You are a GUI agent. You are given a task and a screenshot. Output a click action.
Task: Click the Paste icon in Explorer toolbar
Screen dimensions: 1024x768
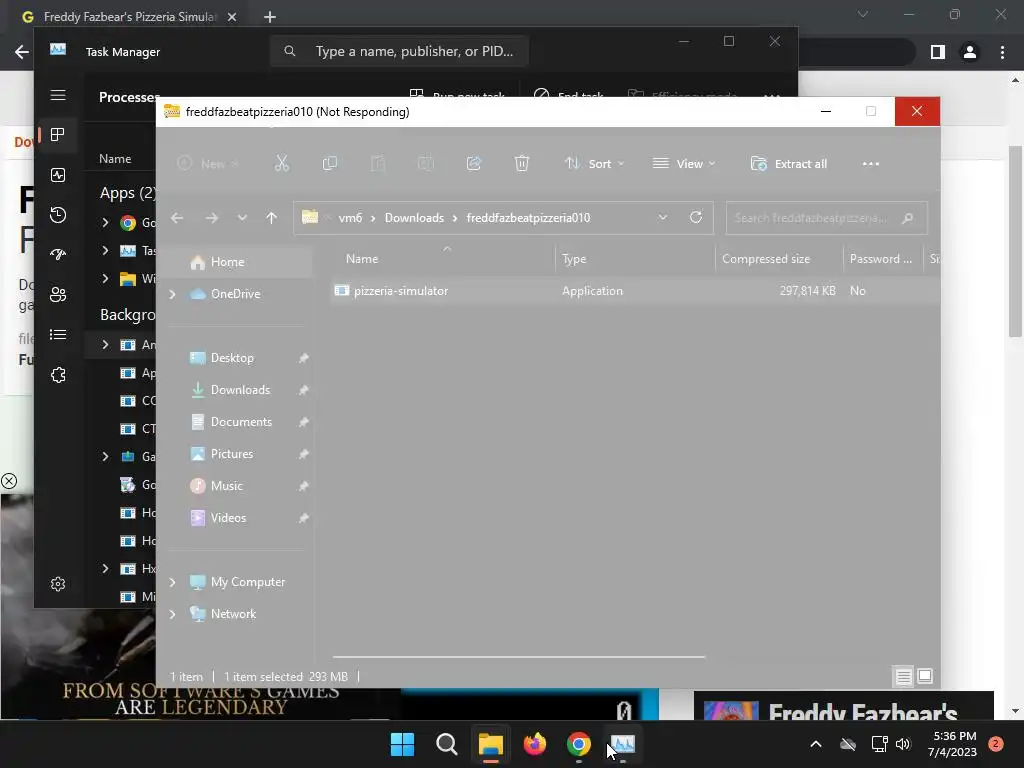click(377, 163)
